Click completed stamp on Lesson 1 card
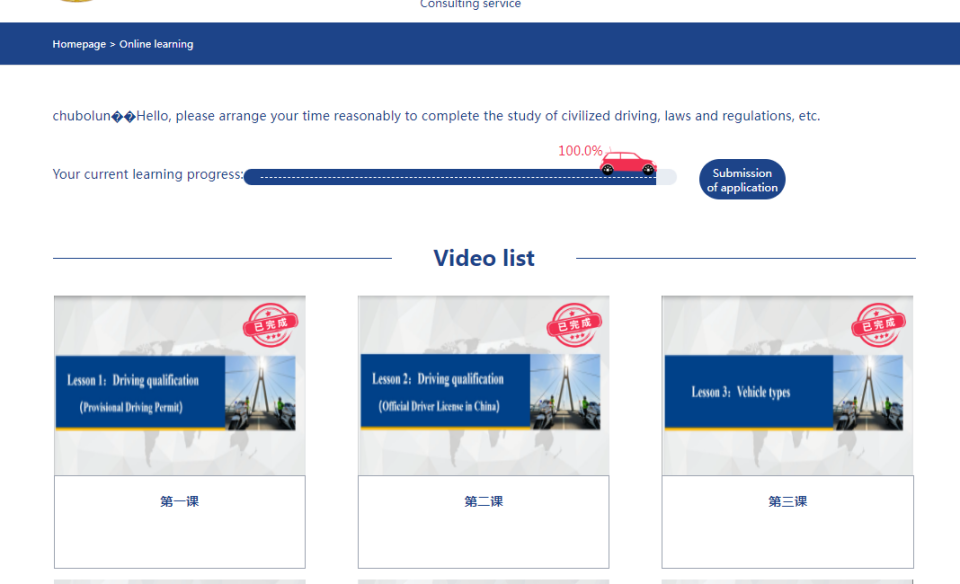The image size is (960, 584). click(271, 325)
